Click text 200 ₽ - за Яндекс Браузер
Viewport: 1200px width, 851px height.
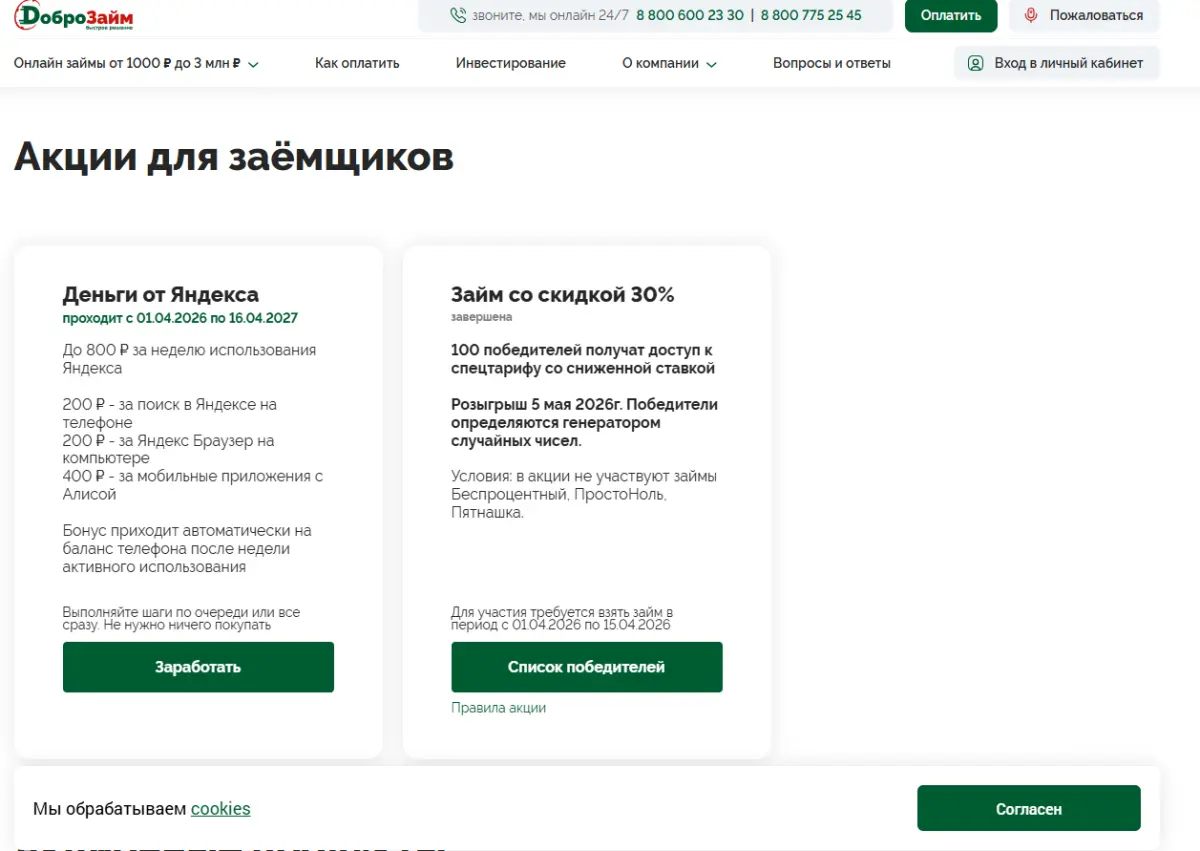coord(168,449)
